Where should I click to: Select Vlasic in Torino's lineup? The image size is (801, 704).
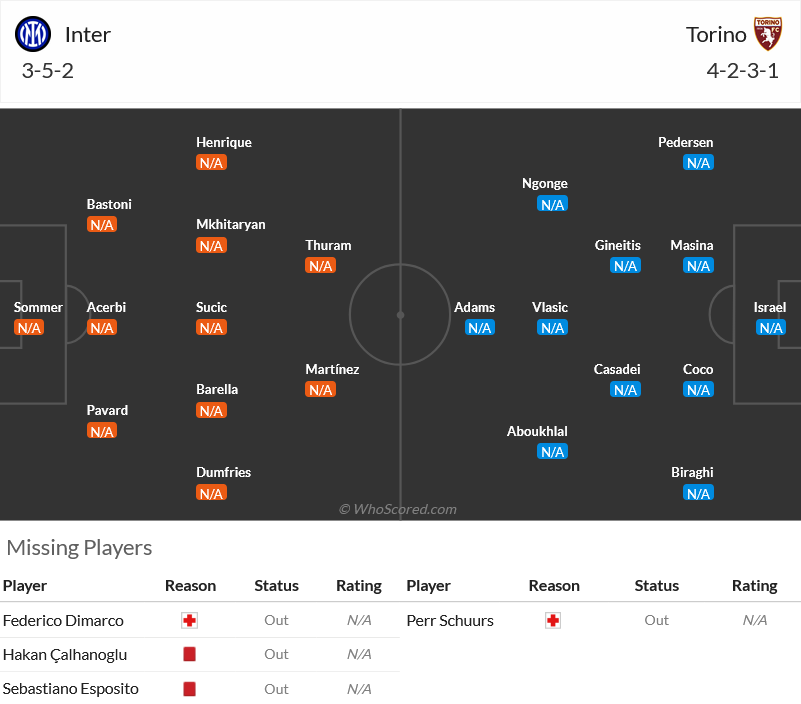pyautogui.click(x=550, y=308)
